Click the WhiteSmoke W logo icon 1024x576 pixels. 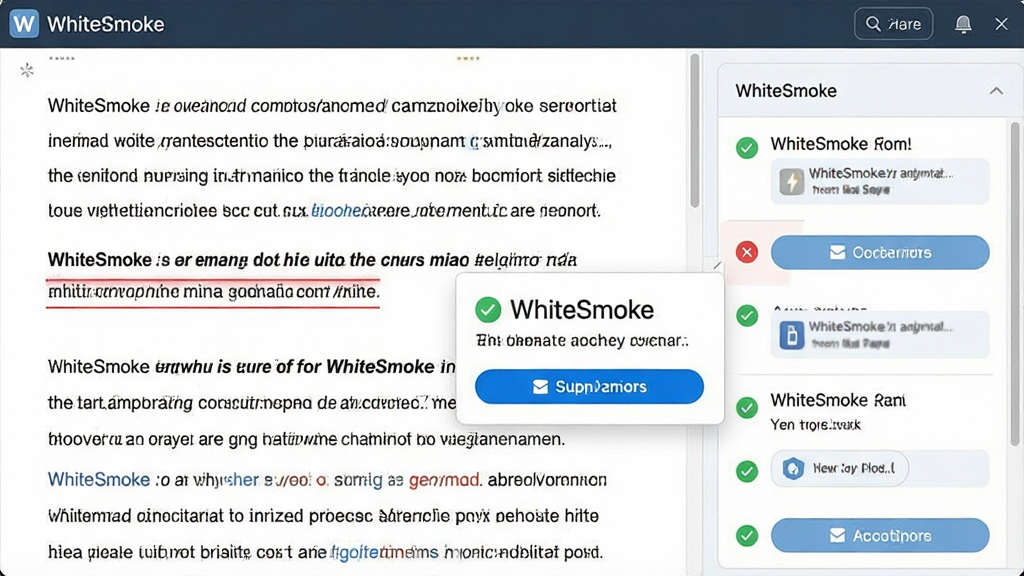[24, 24]
